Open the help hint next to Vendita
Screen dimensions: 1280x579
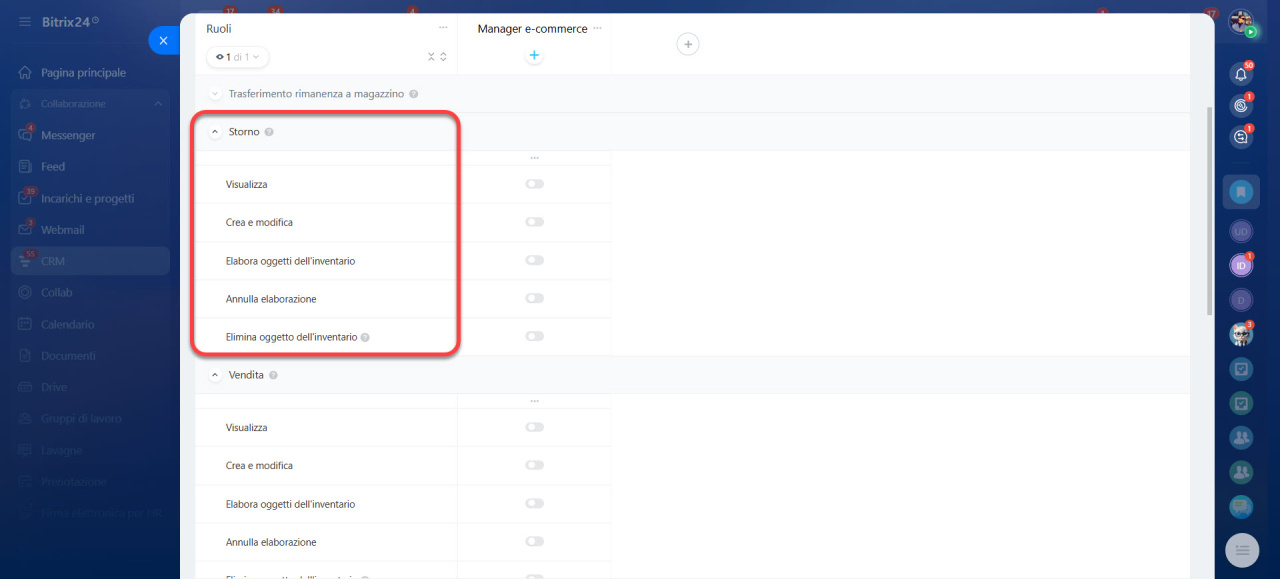click(x=273, y=375)
